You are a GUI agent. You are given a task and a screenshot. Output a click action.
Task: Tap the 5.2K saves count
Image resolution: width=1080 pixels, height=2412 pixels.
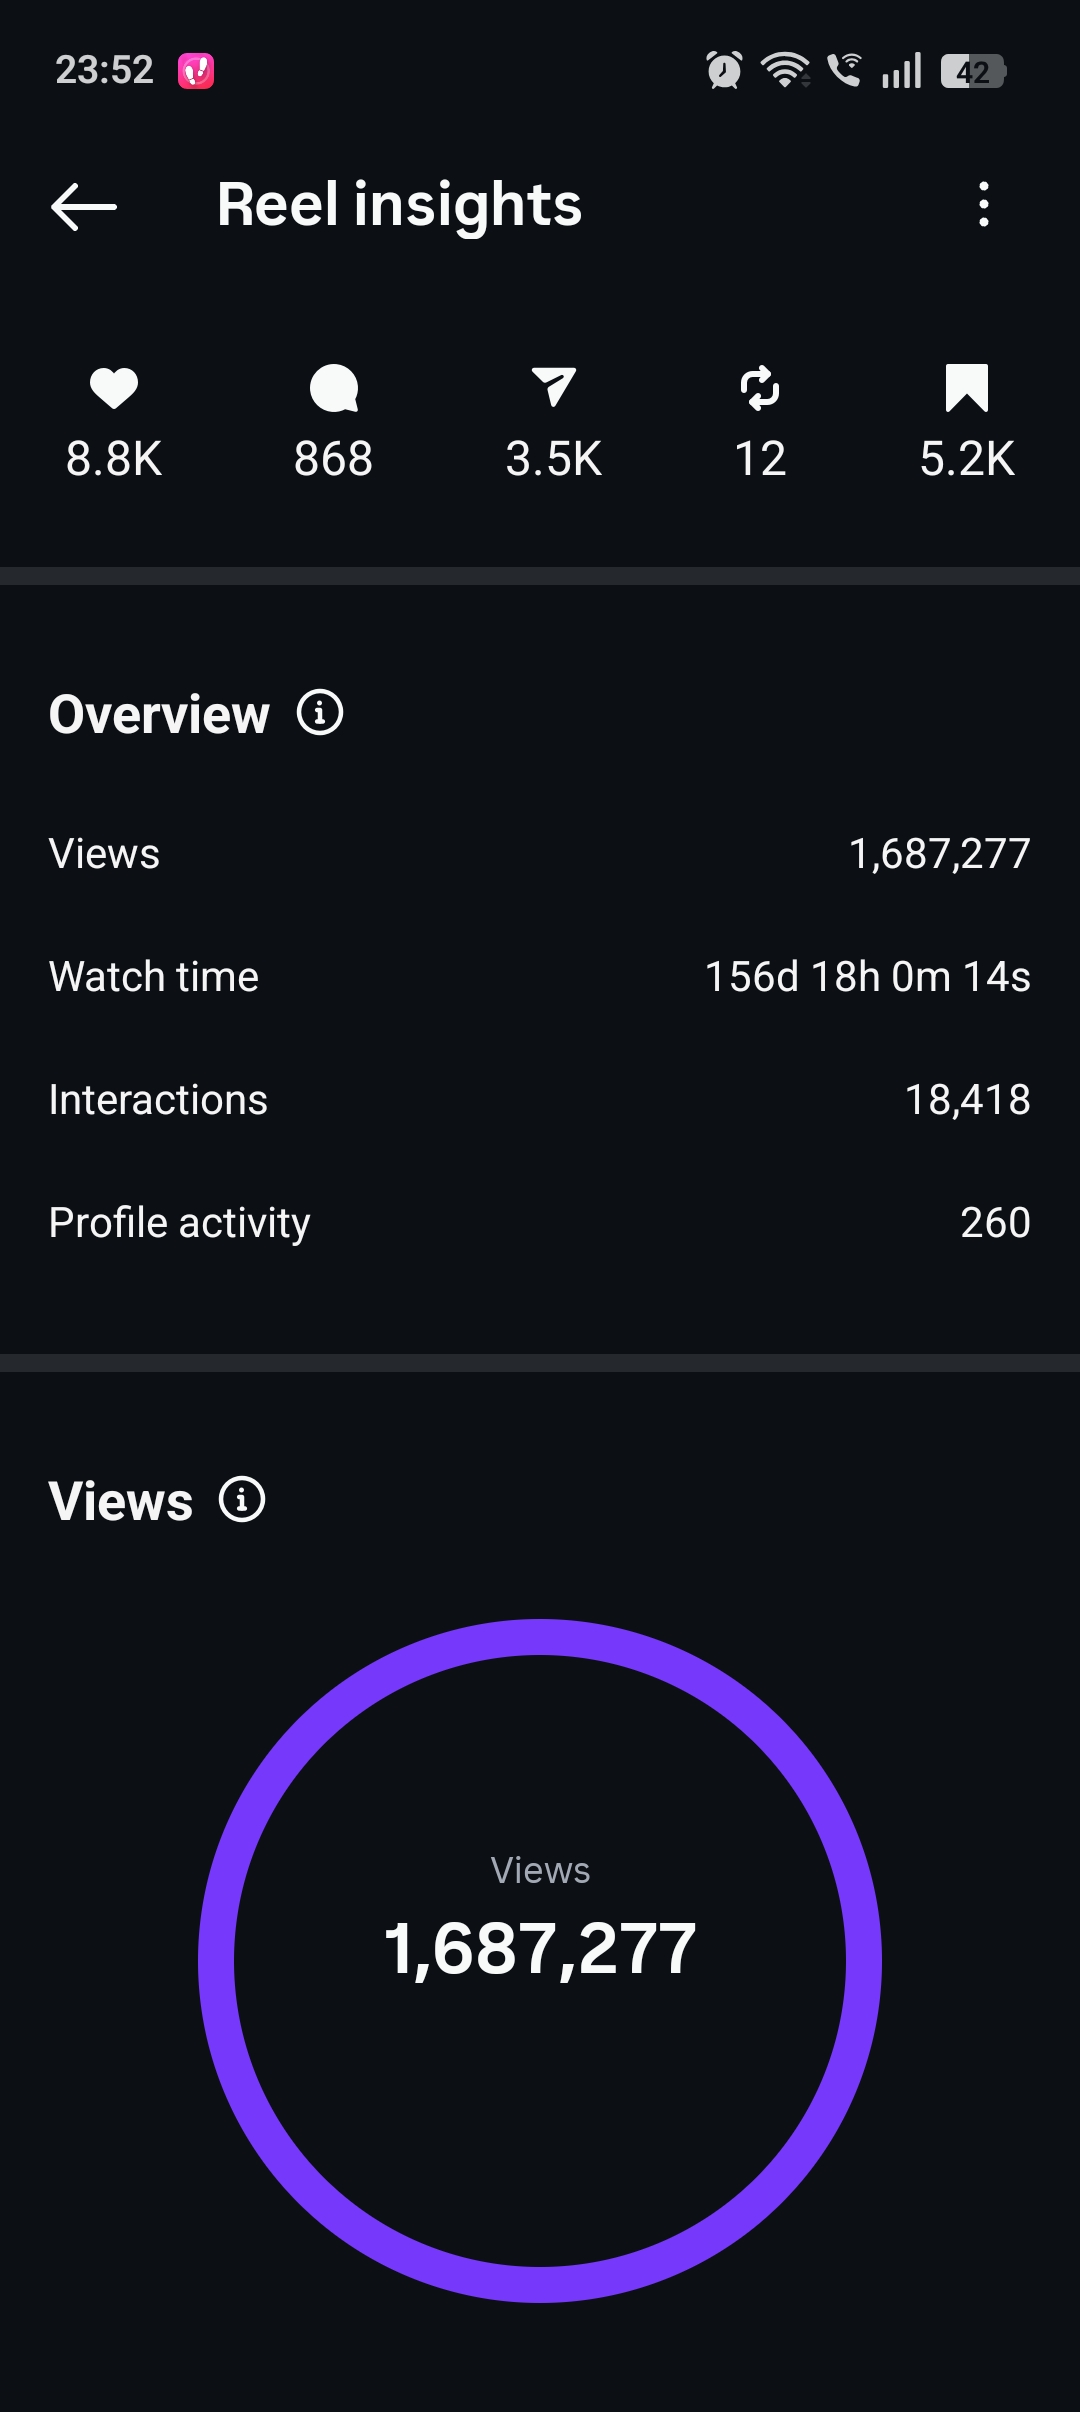(x=967, y=460)
